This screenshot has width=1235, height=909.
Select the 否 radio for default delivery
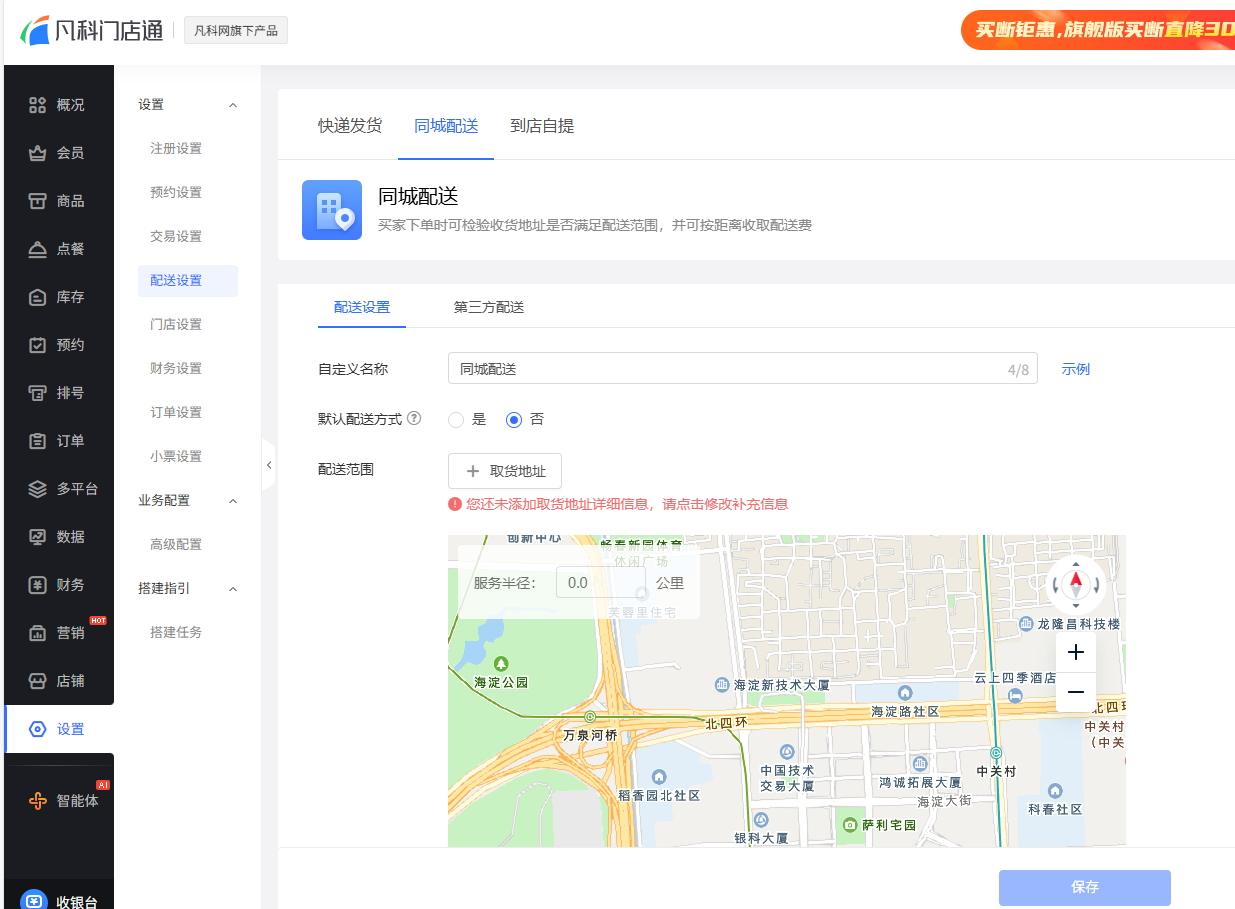pos(514,420)
